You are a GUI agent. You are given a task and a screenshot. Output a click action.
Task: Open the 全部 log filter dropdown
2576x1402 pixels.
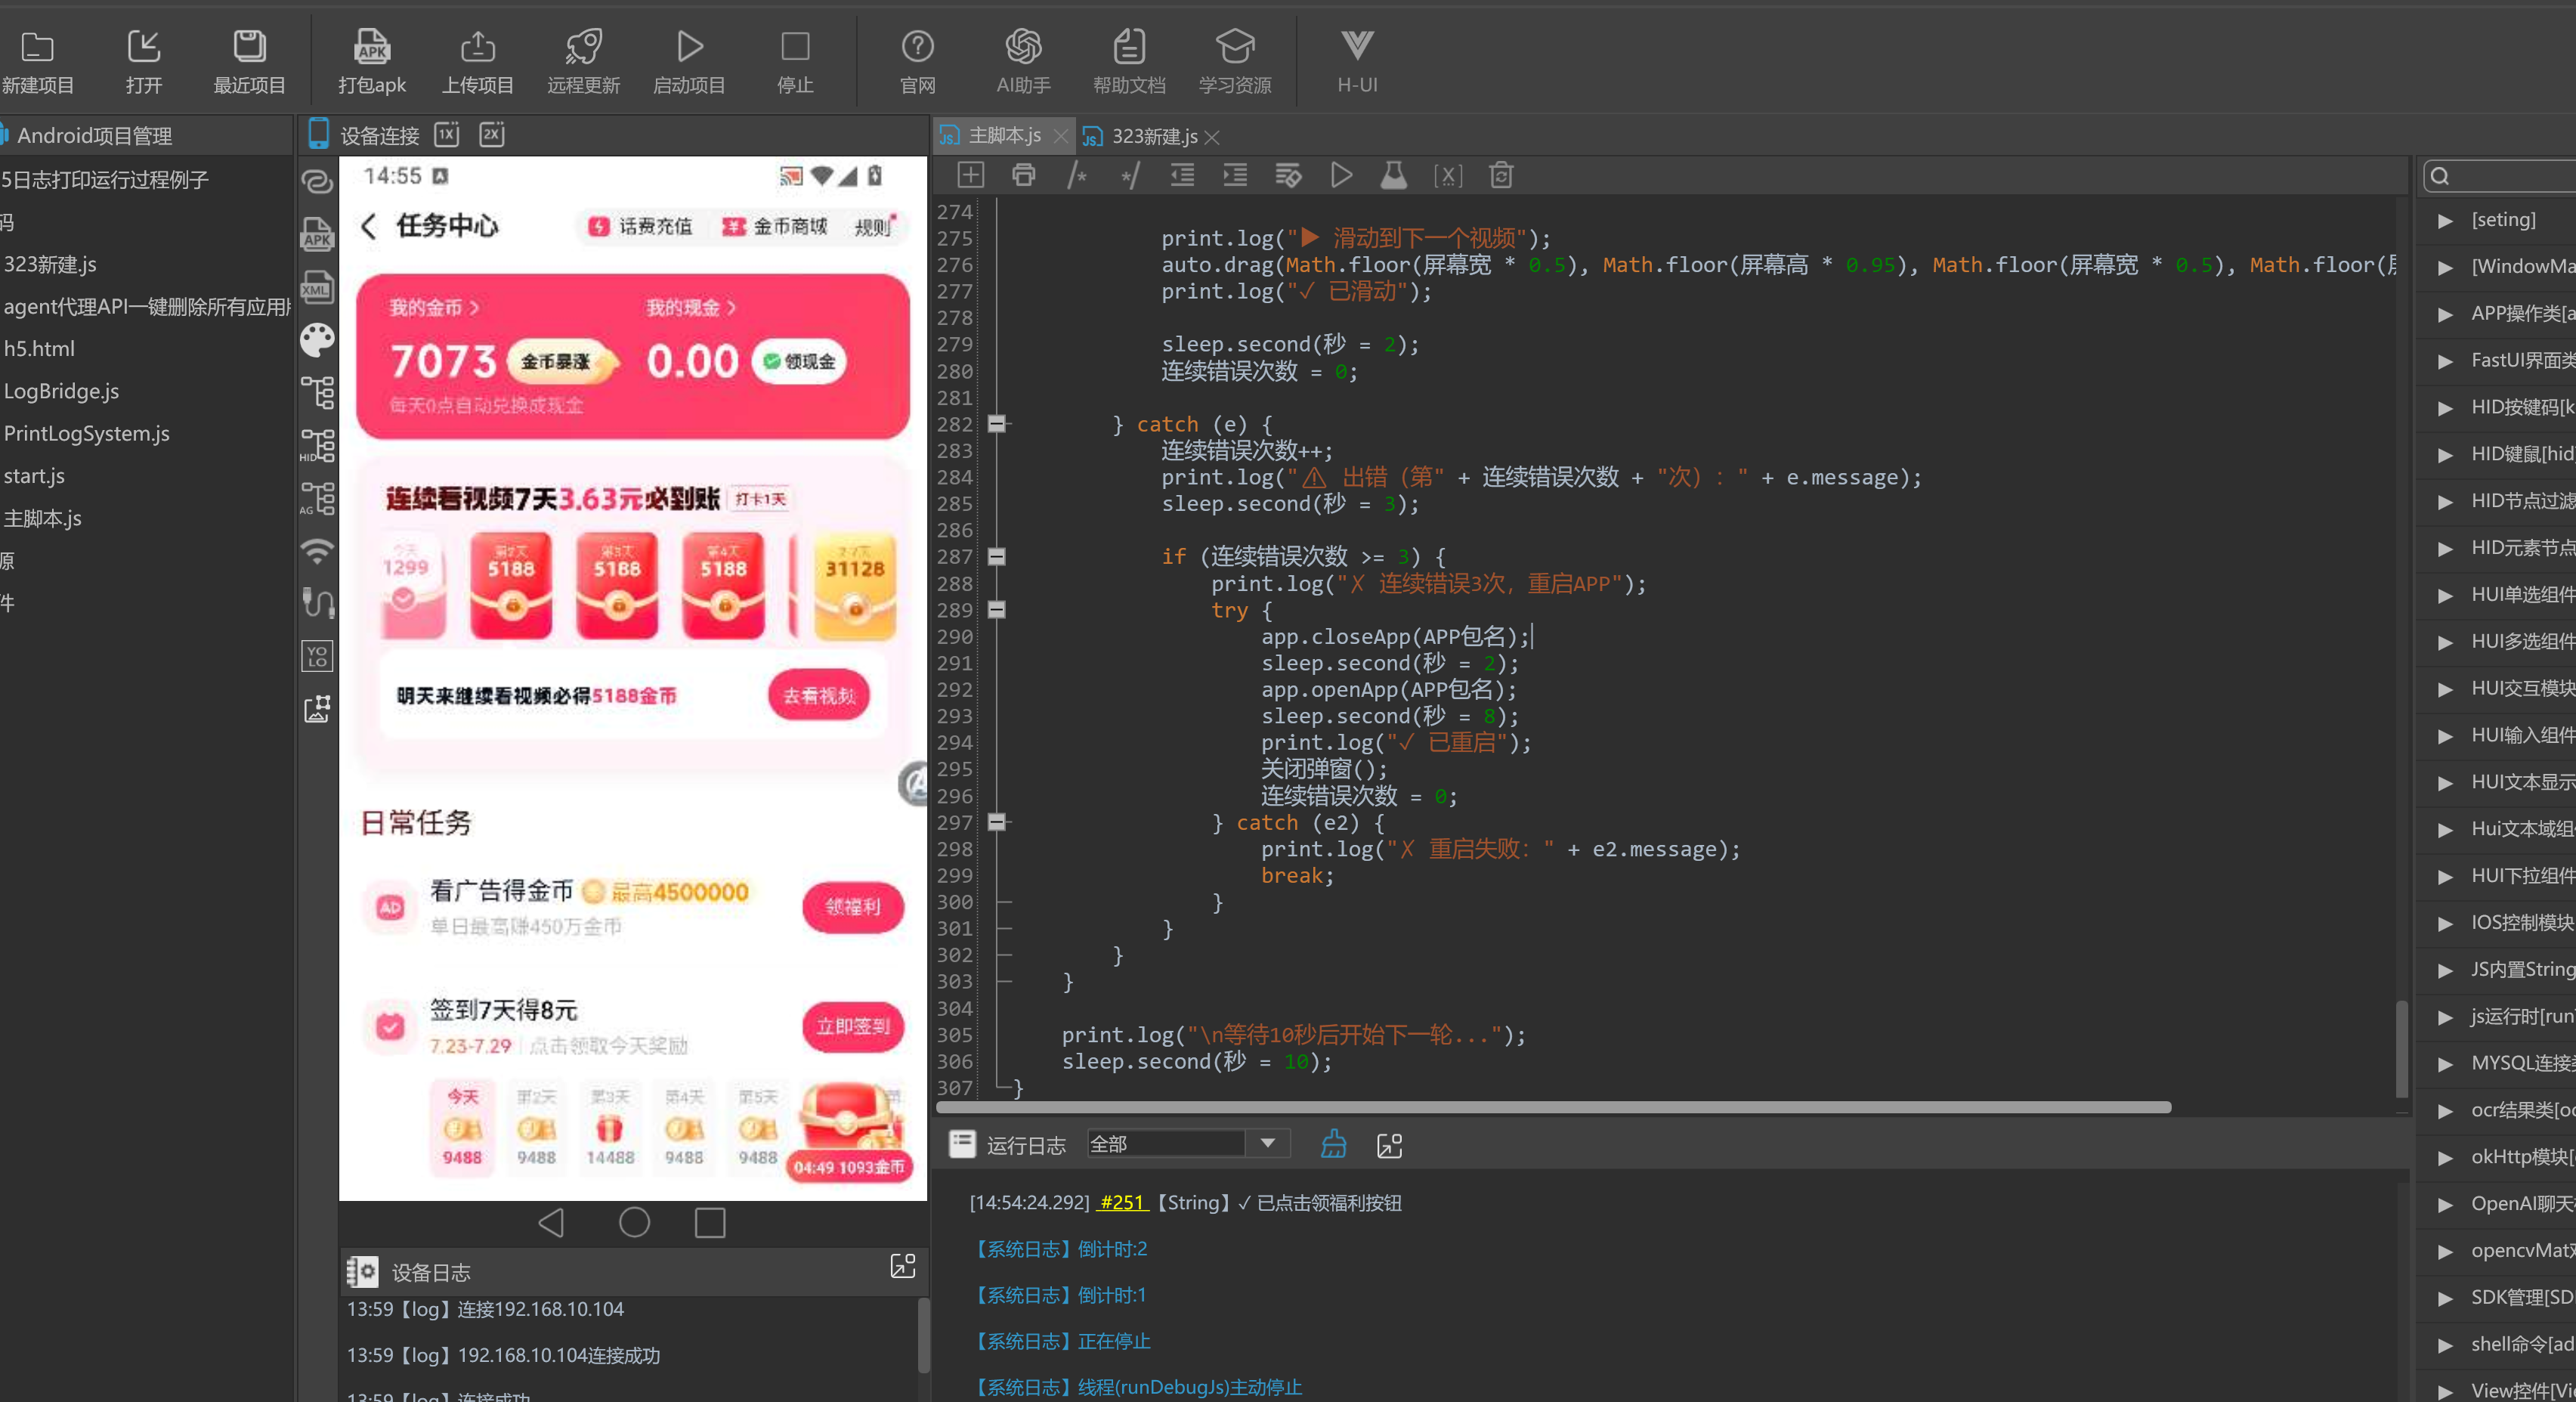point(1187,1143)
